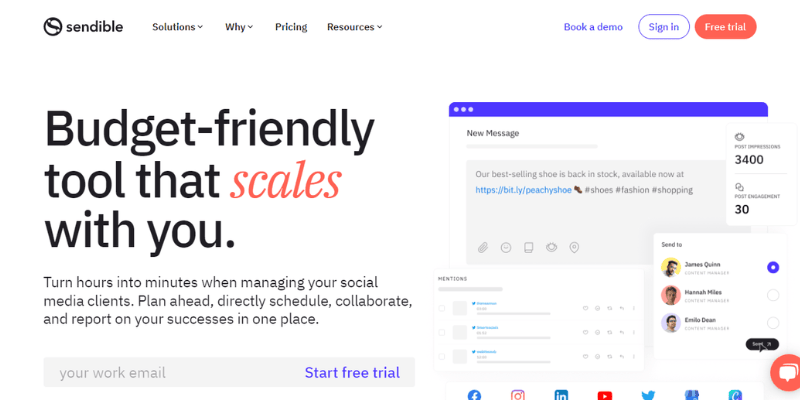Screen dimensions: 800x400
Task: Click the Sign in button
Action: tap(664, 27)
